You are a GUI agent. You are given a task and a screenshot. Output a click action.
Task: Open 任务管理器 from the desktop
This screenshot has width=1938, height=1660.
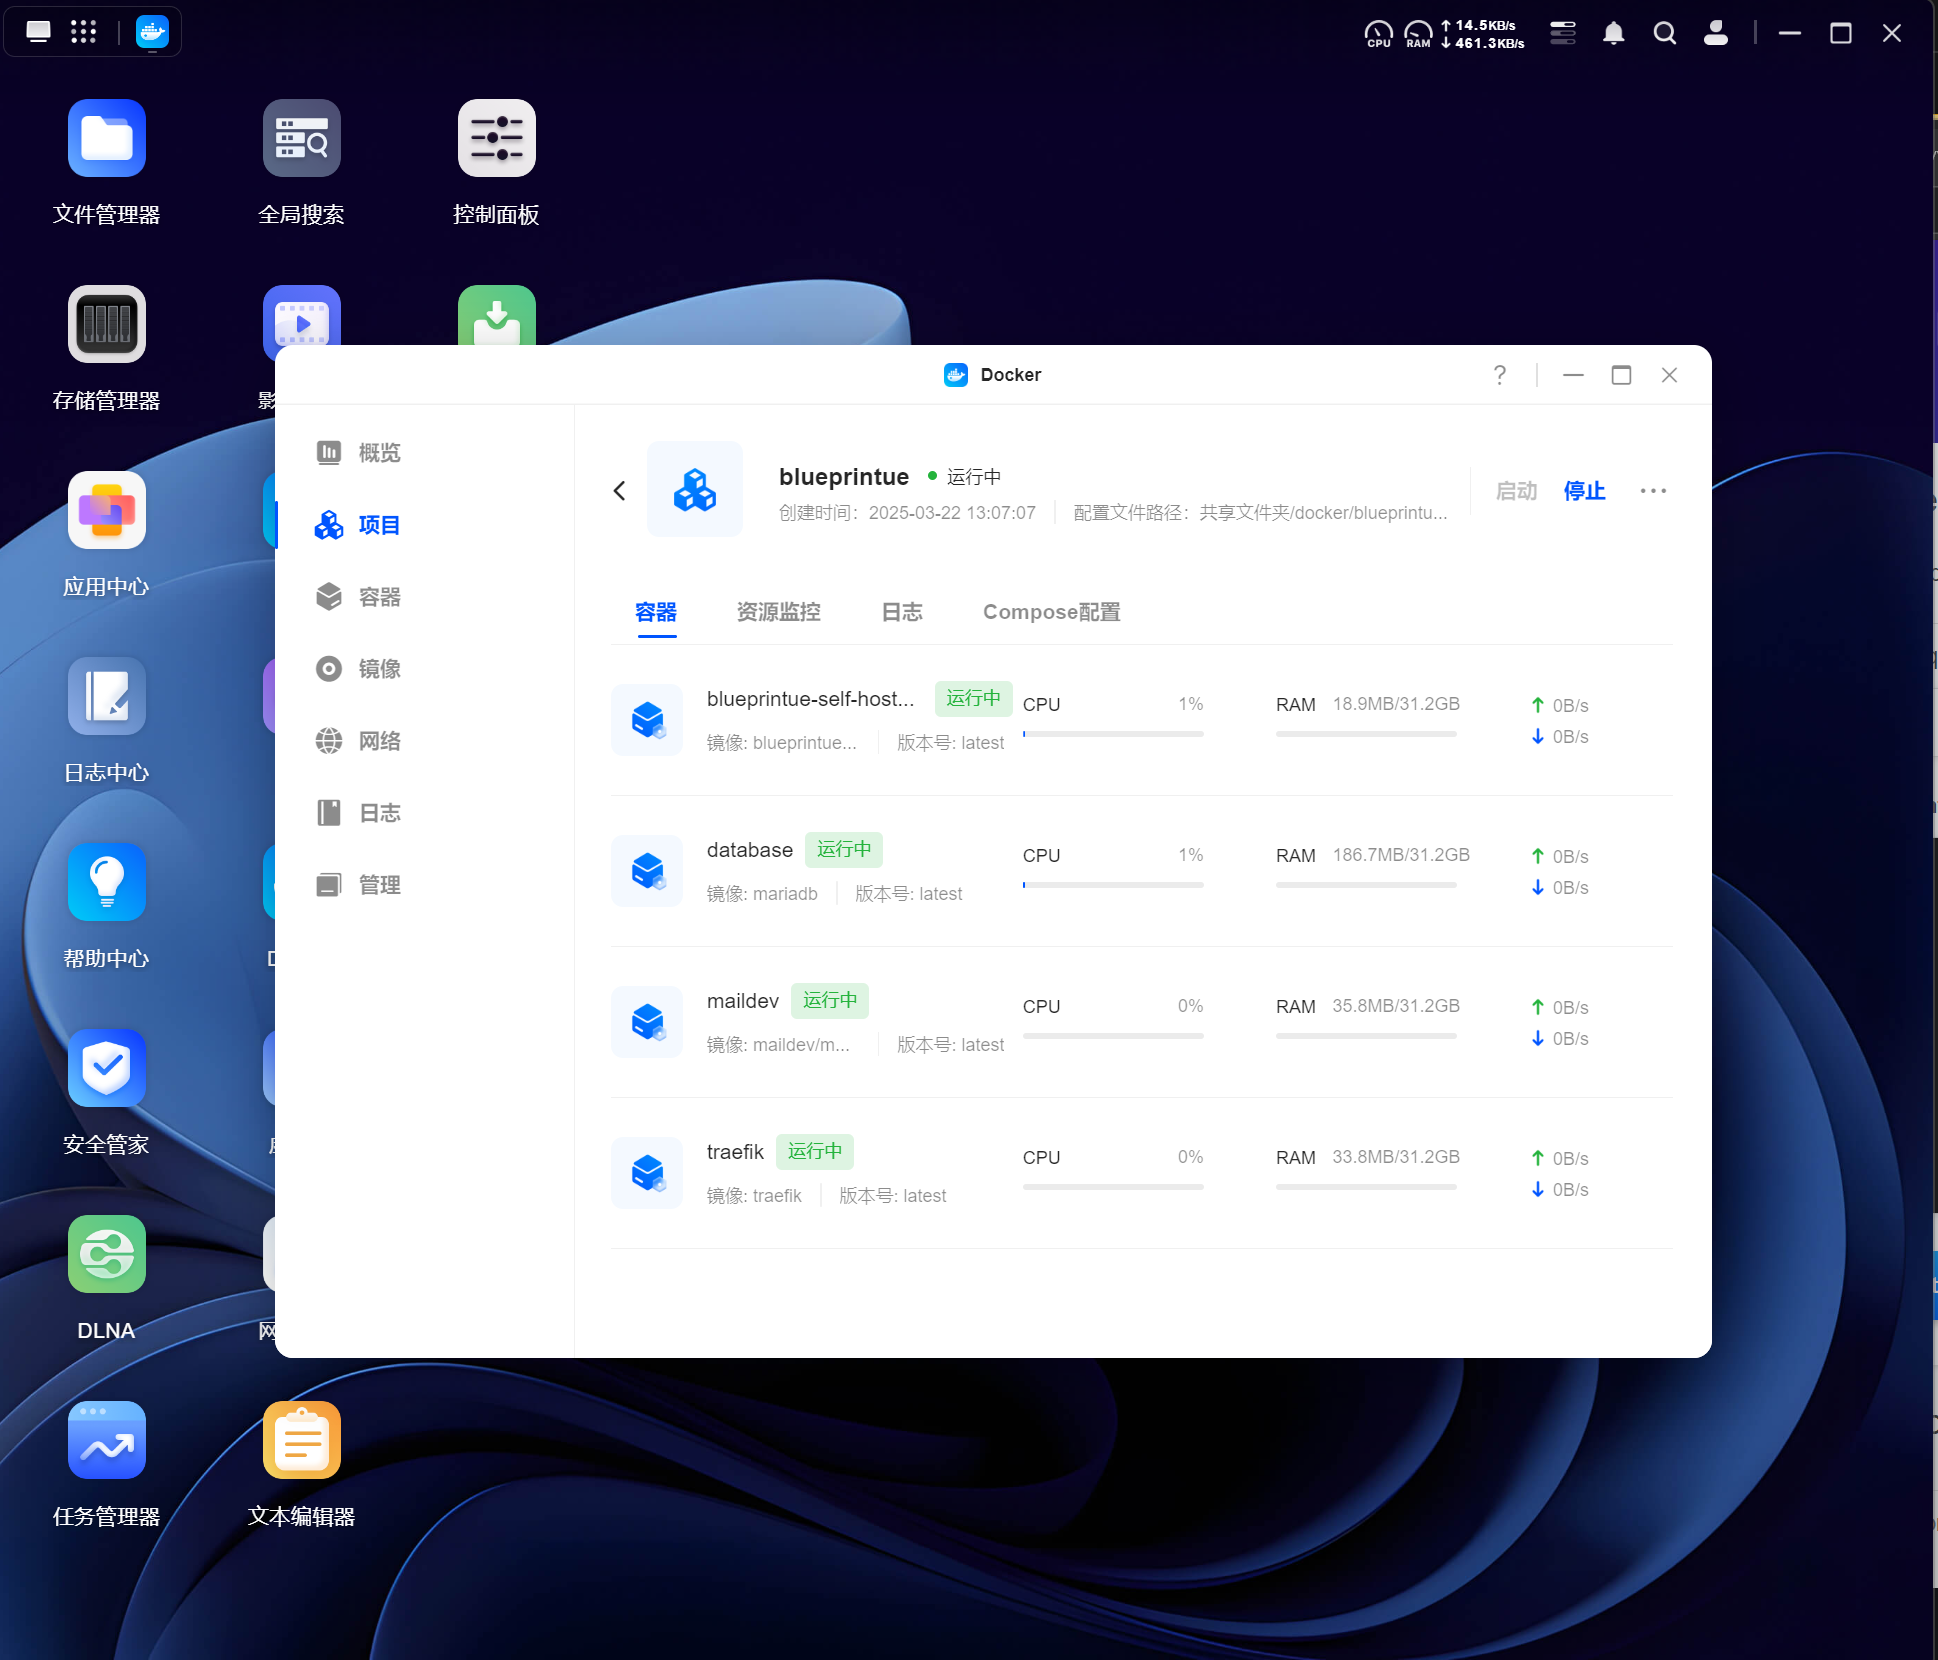107,1440
